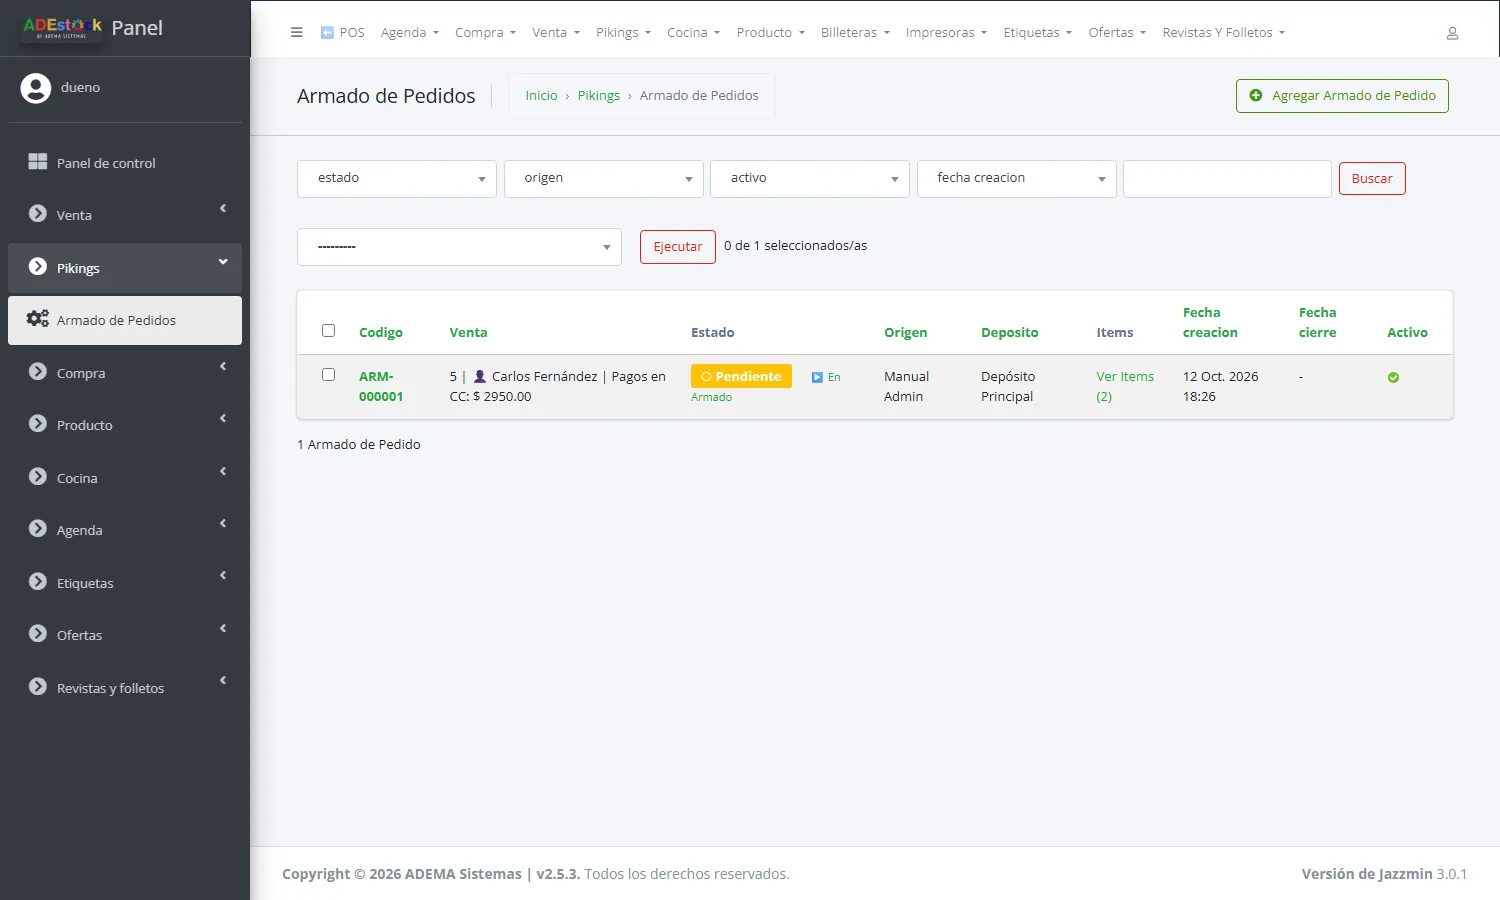Open the Compra menu in top navbar
The height and width of the screenshot is (900, 1500).
[x=485, y=33]
